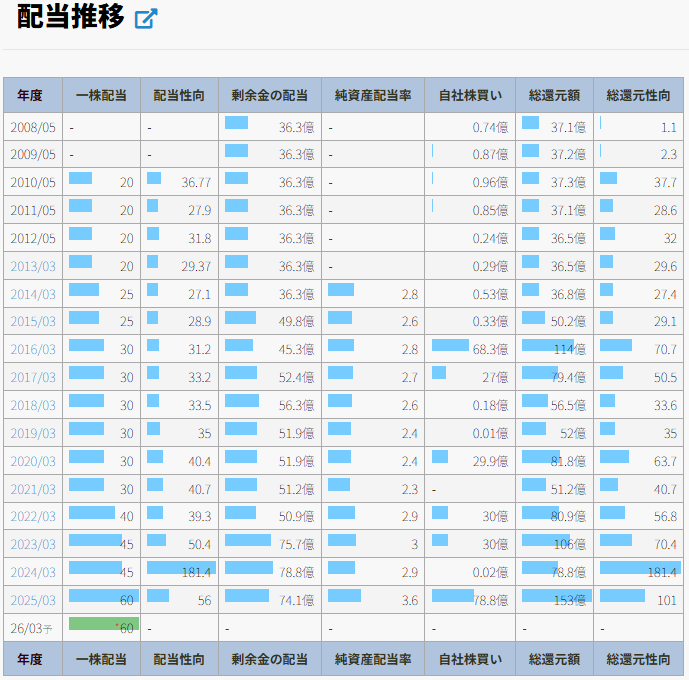This screenshot has width=689, height=680.
Task: Go to the 2025/03 year link
Action: pos(32,601)
